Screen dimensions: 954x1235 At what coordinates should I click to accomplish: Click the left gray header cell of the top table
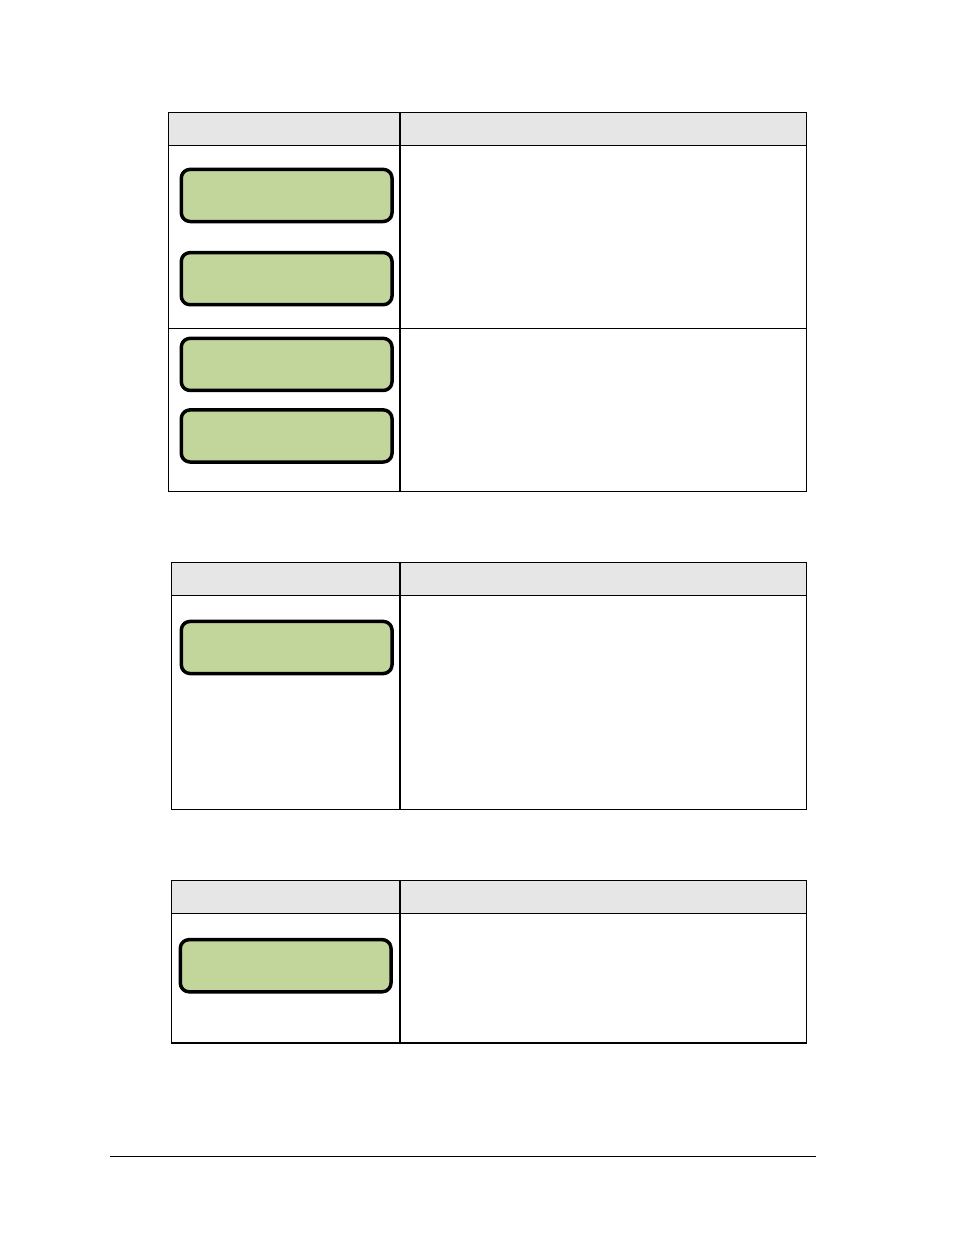click(284, 129)
